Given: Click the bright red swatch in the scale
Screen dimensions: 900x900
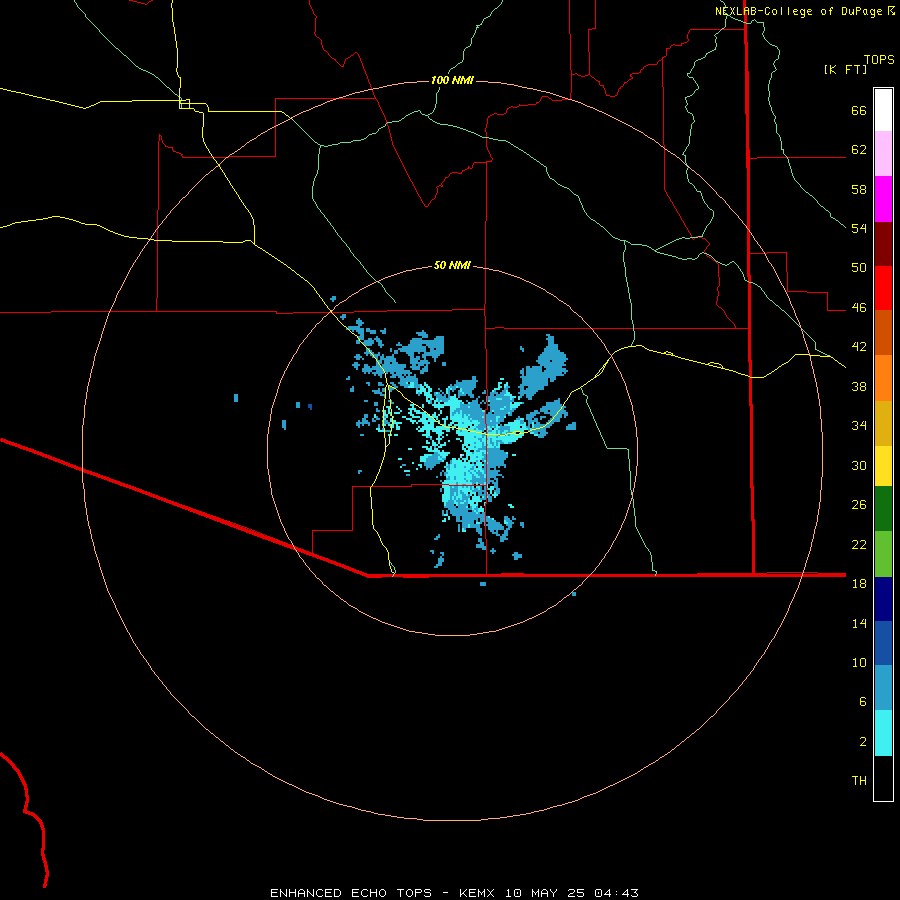Looking at the screenshot, I should click(x=883, y=288).
